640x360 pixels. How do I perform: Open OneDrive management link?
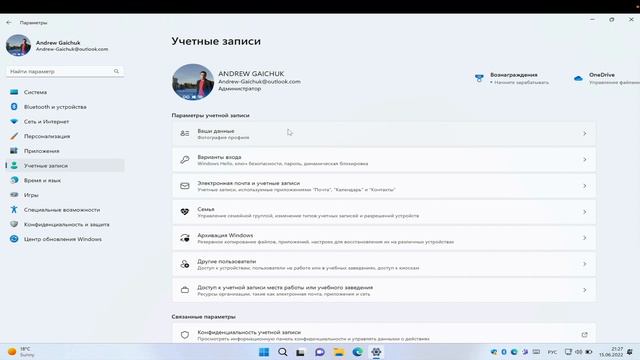coord(607,78)
